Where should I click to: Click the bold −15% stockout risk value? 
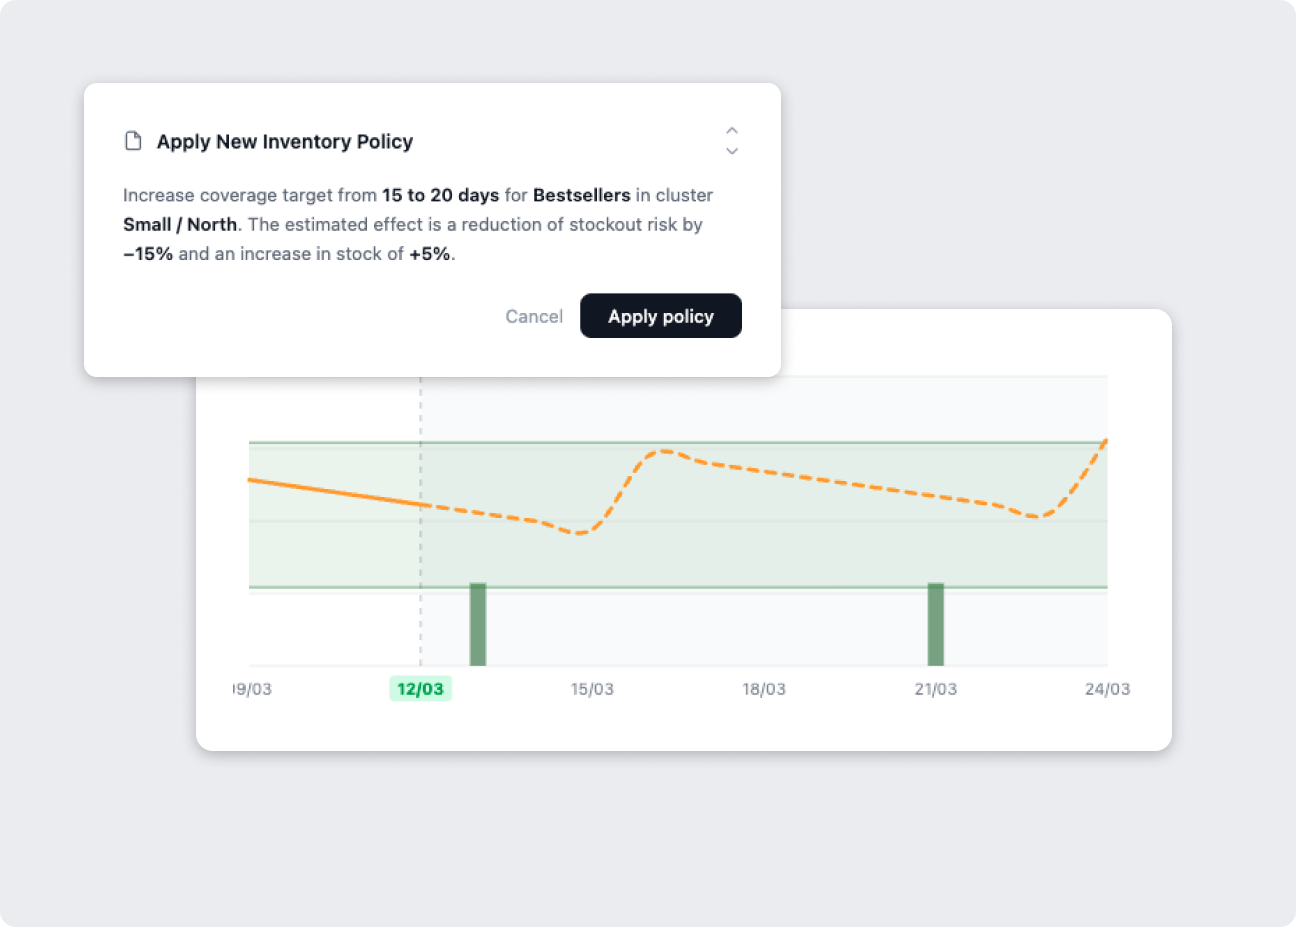click(148, 254)
